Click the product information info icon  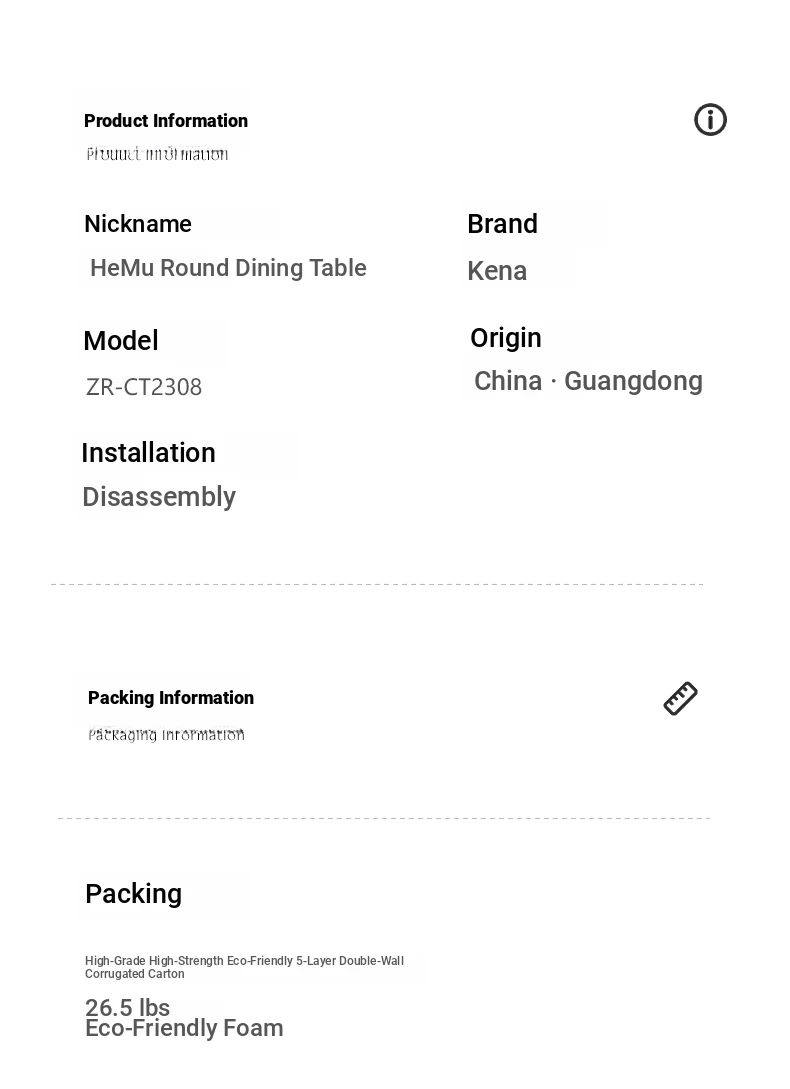[x=710, y=119]
